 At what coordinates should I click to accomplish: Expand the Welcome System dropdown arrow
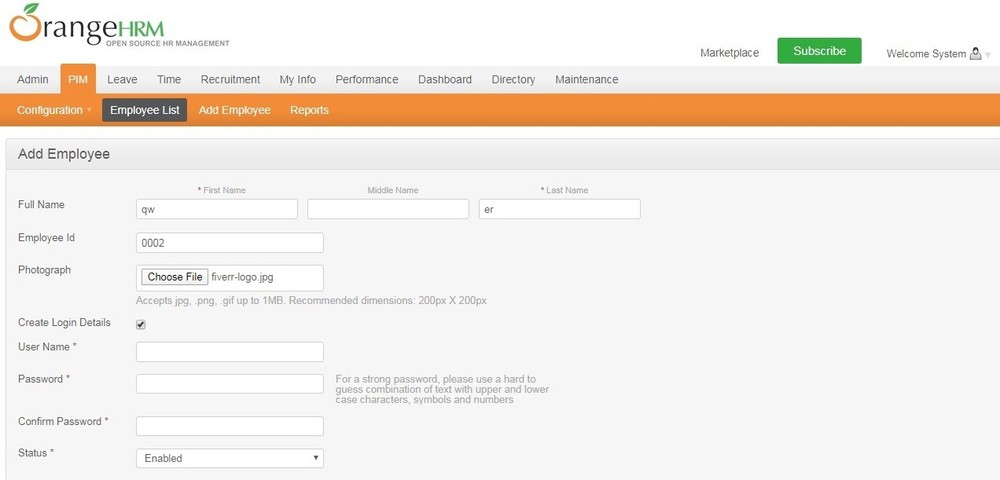[x=988, y=55]
